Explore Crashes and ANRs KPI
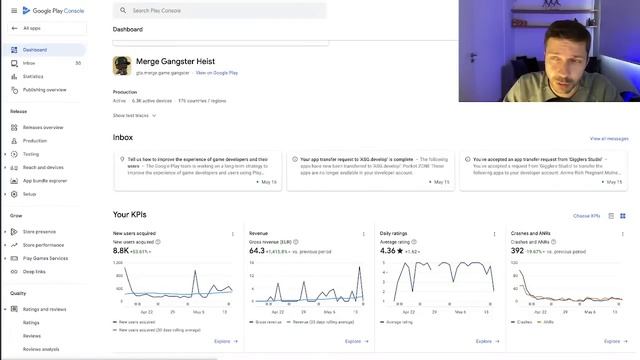This screenshot has height=360, width=640. [x=616, y=341]
